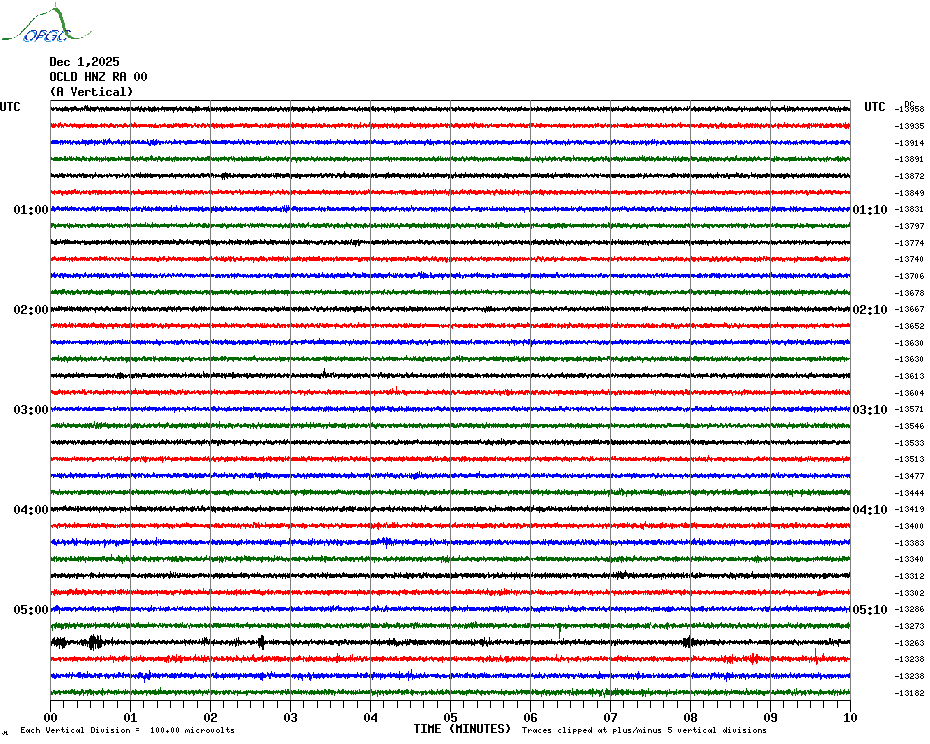Click the "06" minute axis label

click(530, 718)
